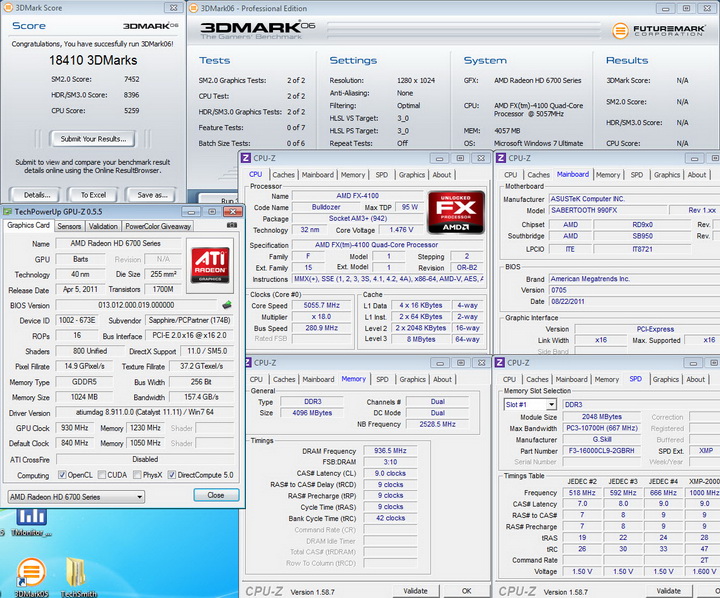Open the Slot #1 memory slot dropdown

551,405
